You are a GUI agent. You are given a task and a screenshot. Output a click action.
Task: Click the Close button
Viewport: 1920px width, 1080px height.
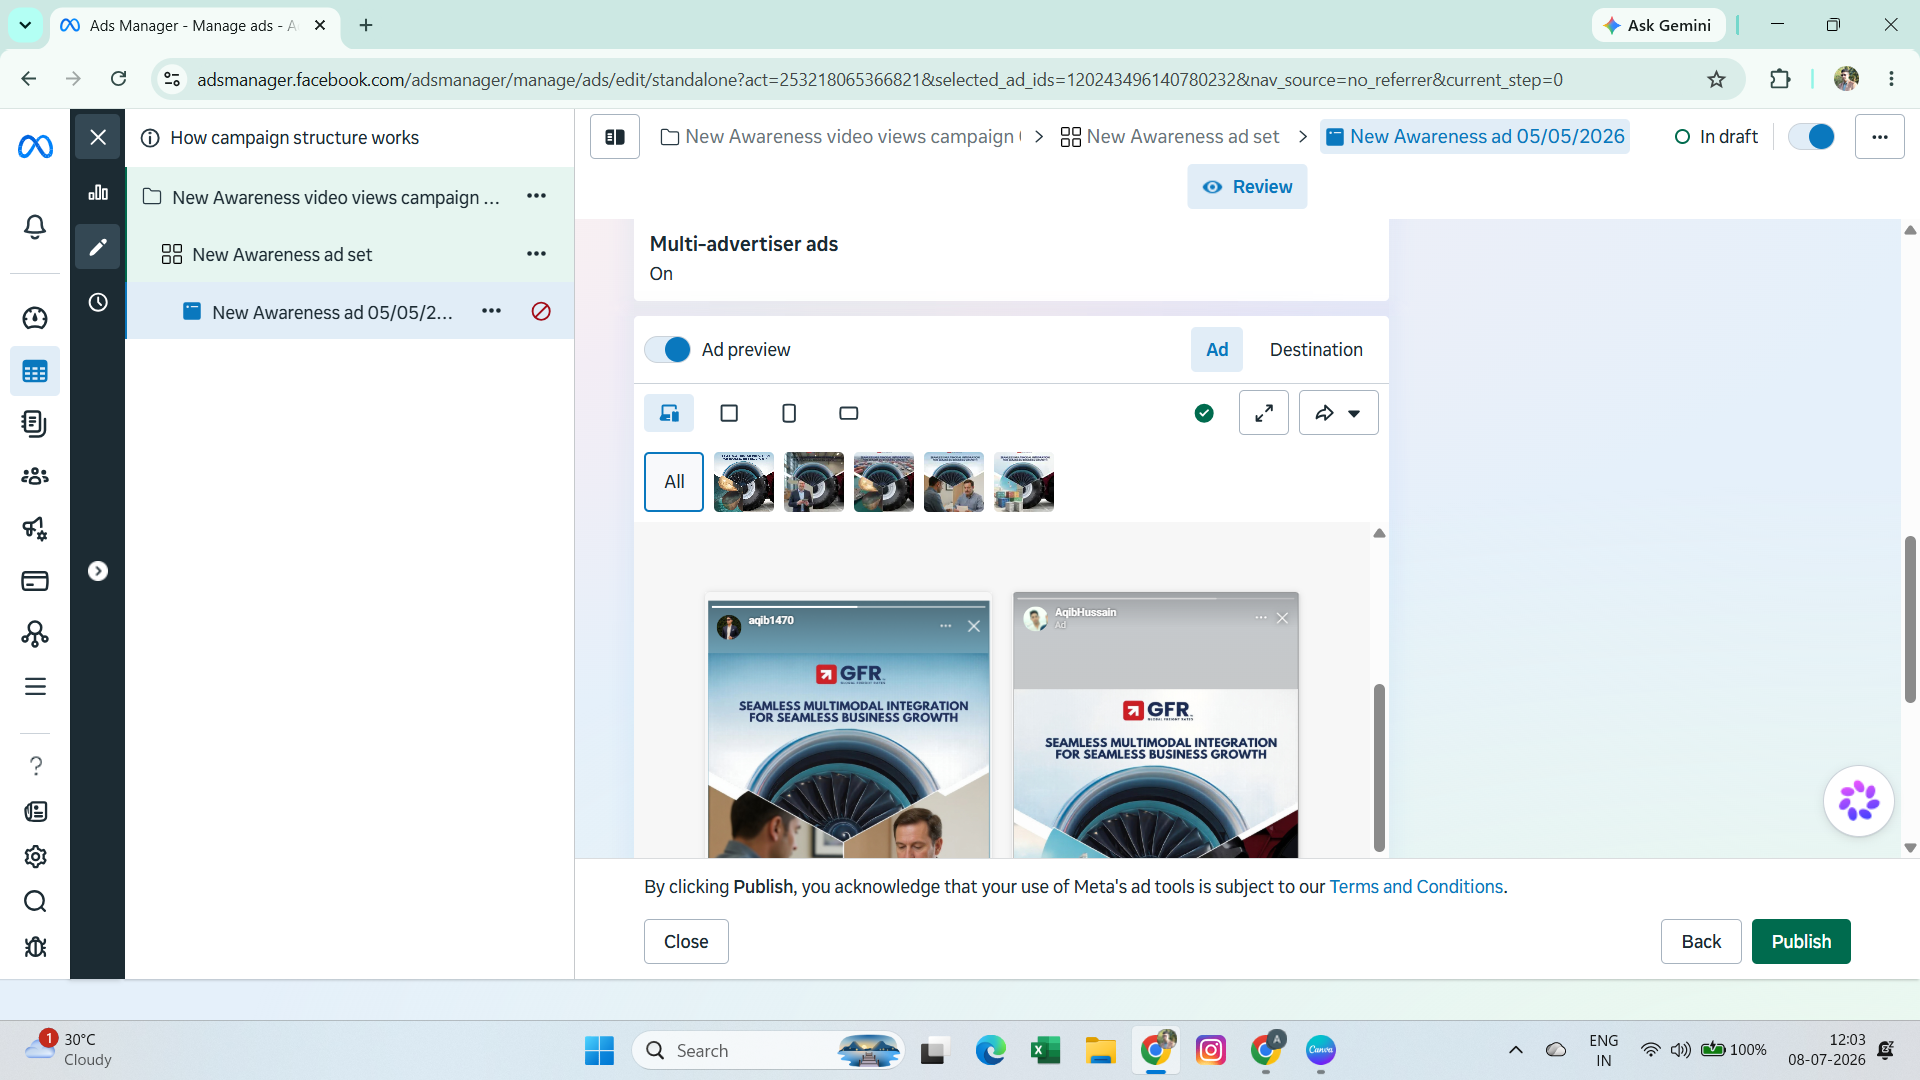686,942
